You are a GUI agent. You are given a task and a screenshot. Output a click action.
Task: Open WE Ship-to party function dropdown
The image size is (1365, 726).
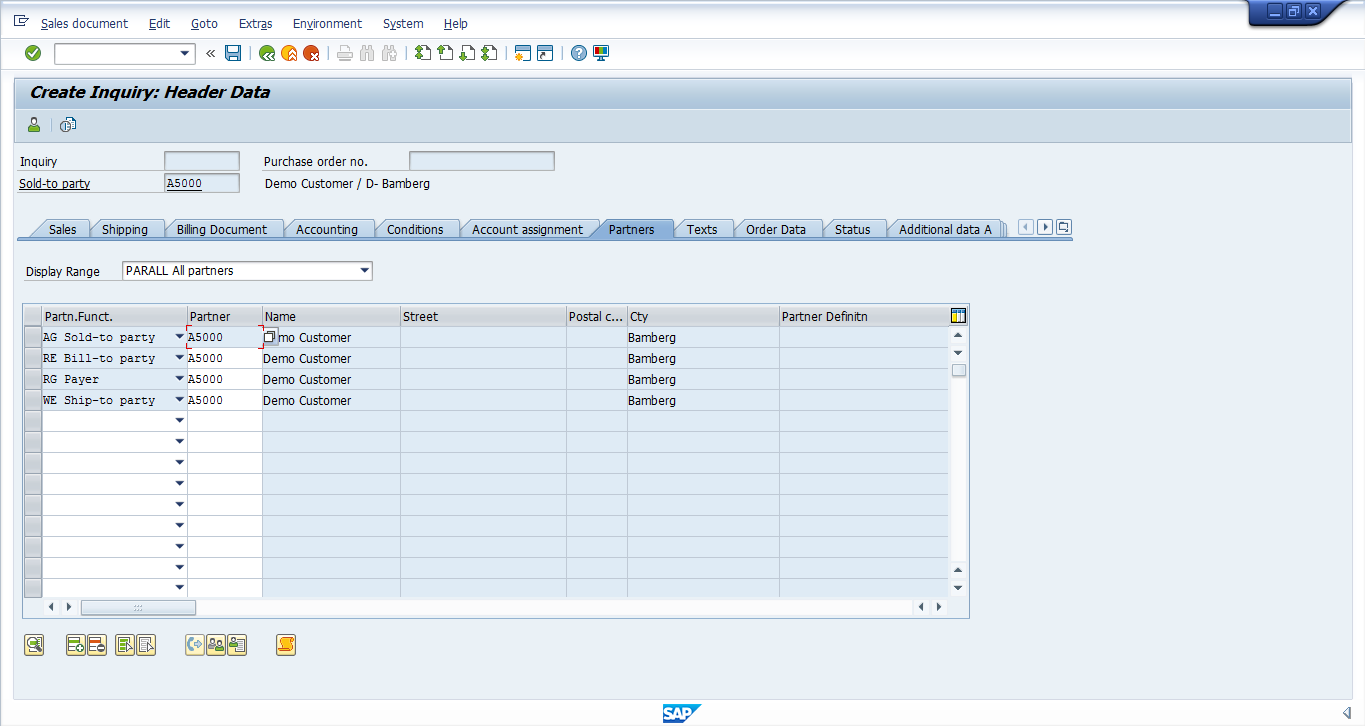pyautogui.click(x=180, y=400)
